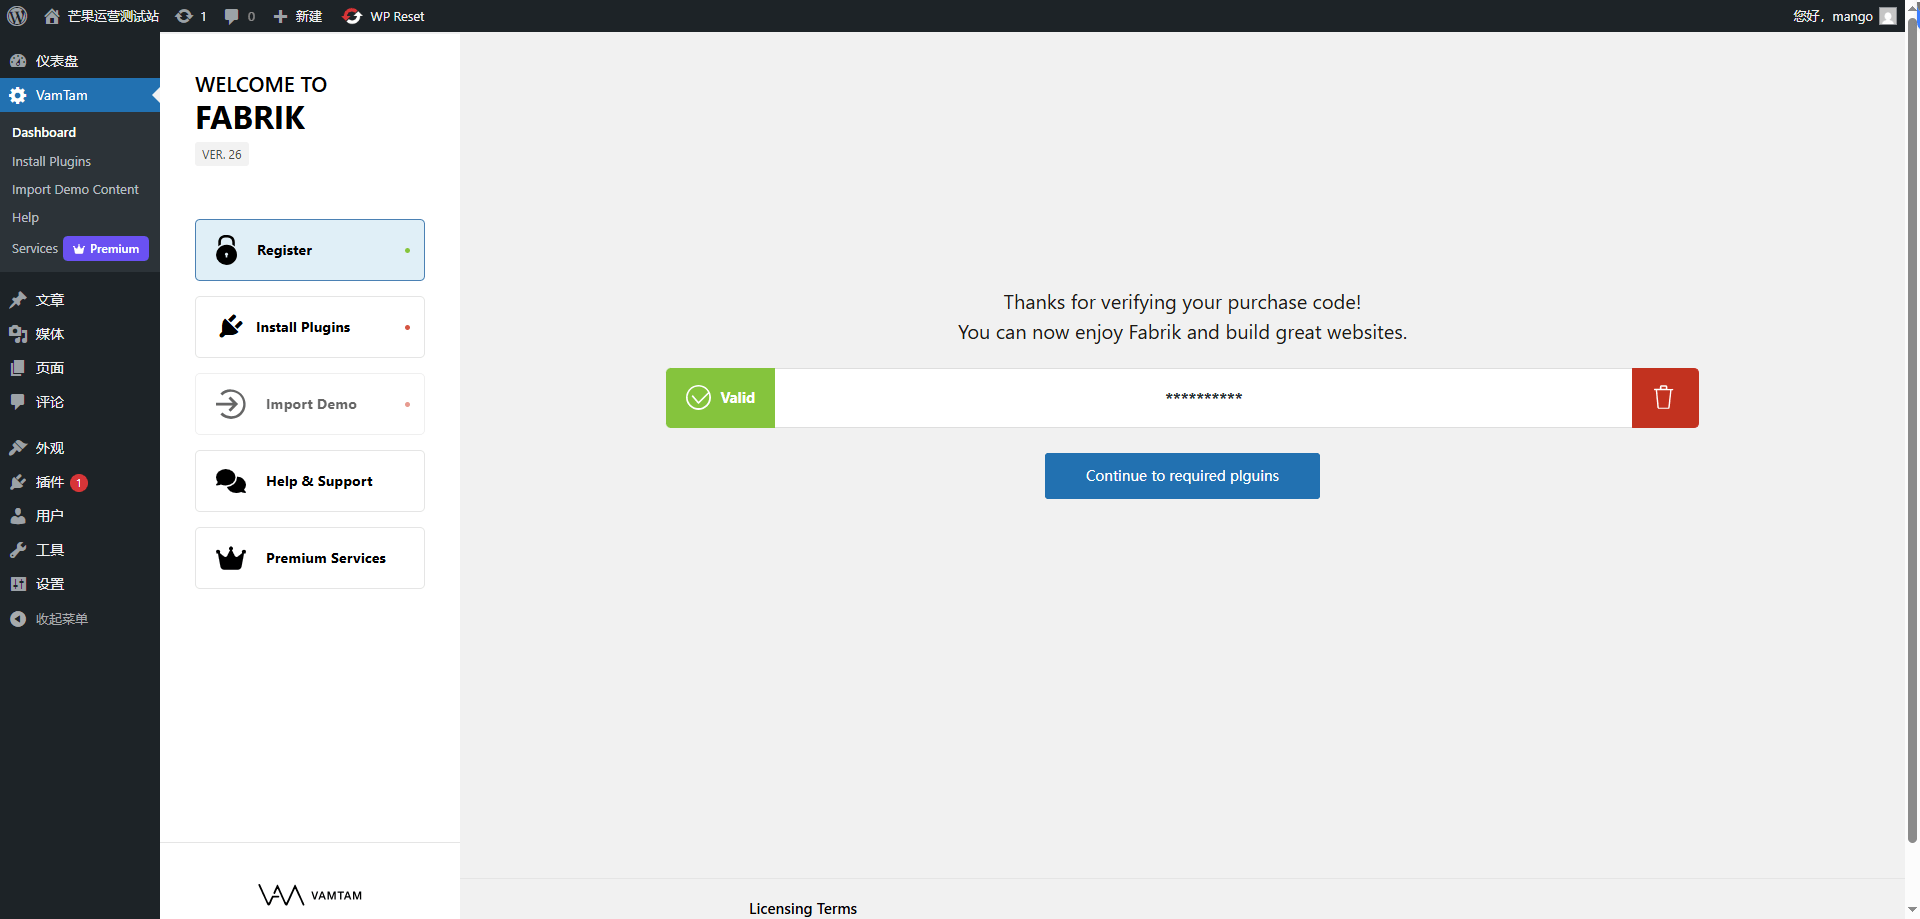Click the 新建 plus icon
1920x919 pixels.
(x=281, y=16)
